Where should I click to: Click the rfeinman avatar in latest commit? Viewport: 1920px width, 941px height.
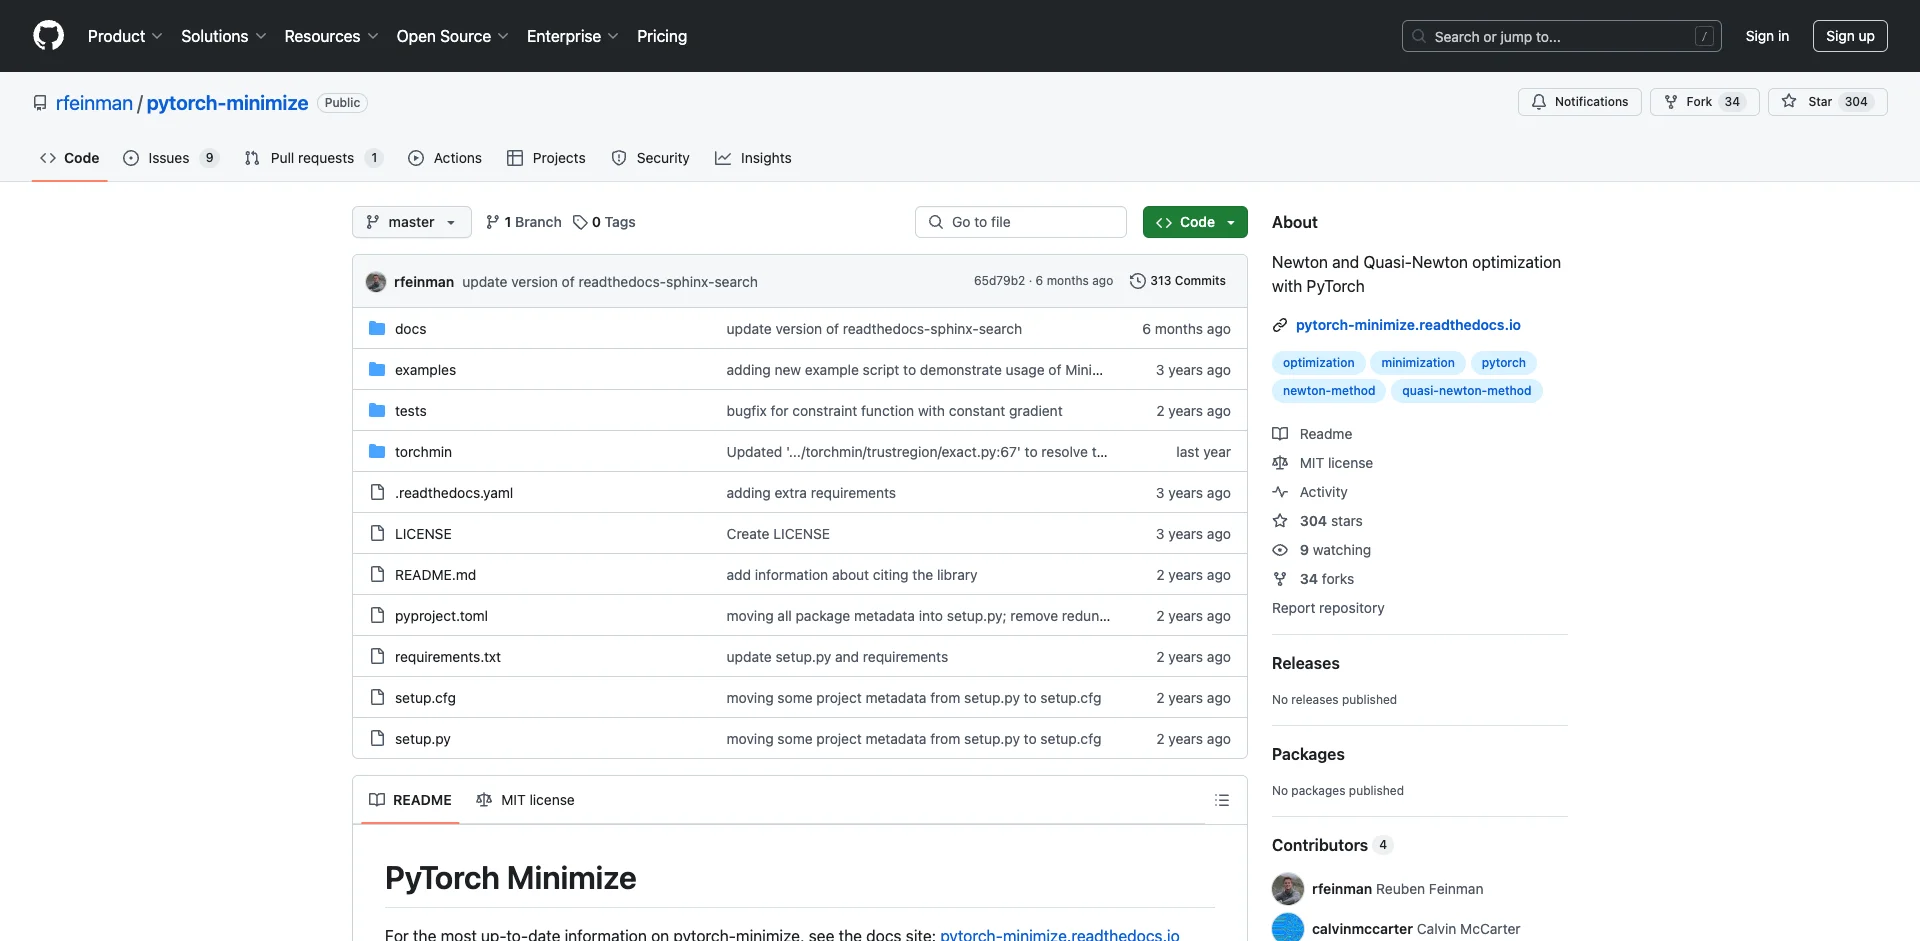click(376, 282)
